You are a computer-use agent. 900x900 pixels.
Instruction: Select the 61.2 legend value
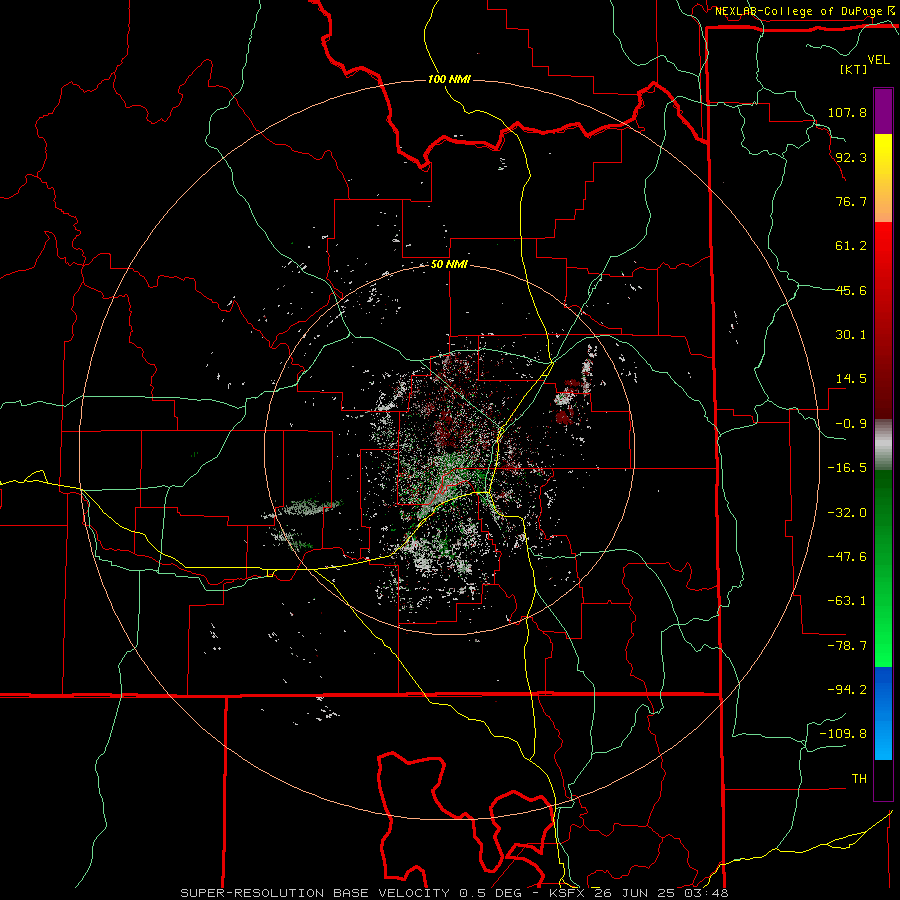tap(851, 246)
